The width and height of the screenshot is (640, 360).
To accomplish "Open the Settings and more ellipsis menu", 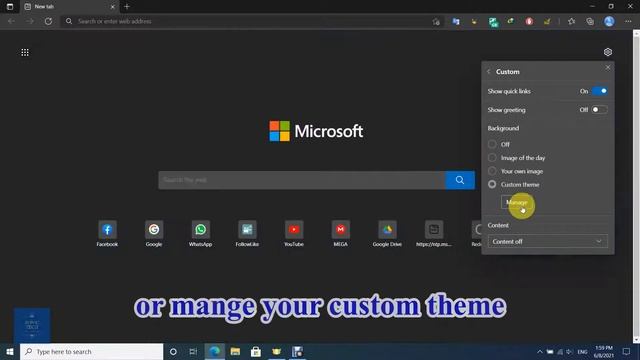I will (628, 21).
